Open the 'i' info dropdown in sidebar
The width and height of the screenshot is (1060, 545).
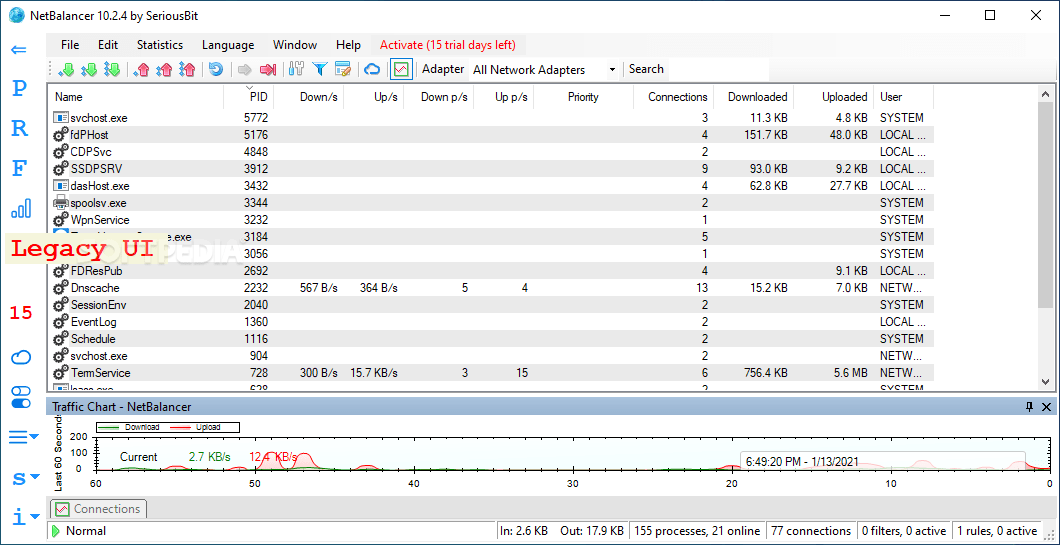[24, 518]
